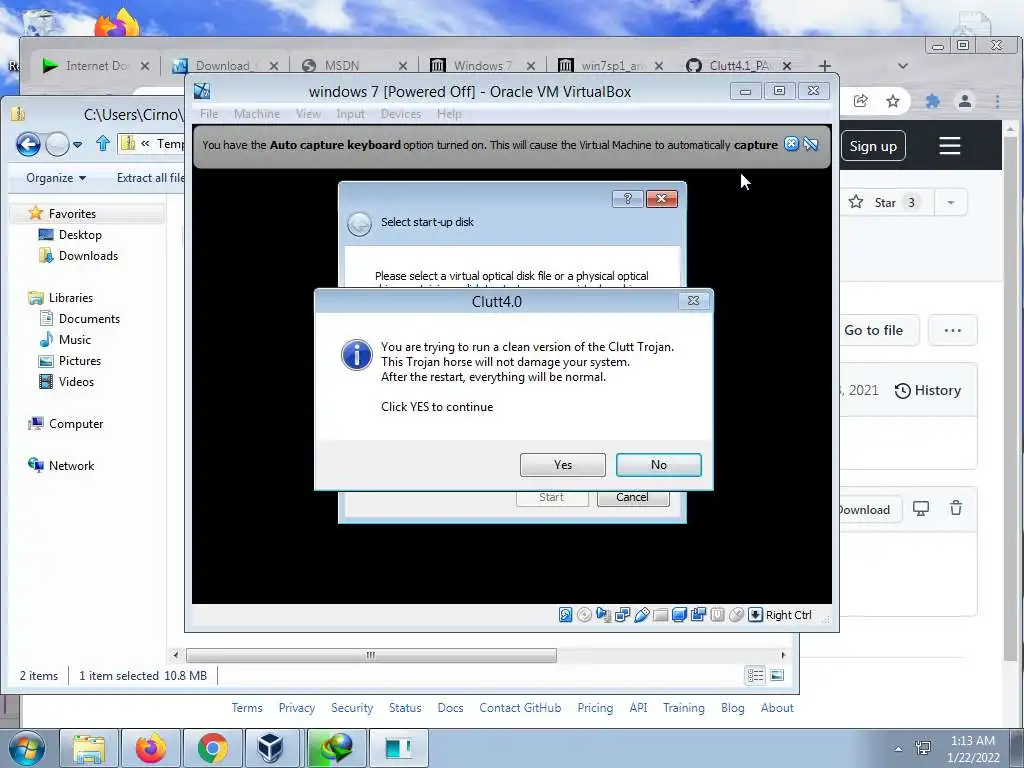Open Explorer recent locations dropdown arrow
The width and height of the screenshot is (1024, 768).
[x=77, y=144]
